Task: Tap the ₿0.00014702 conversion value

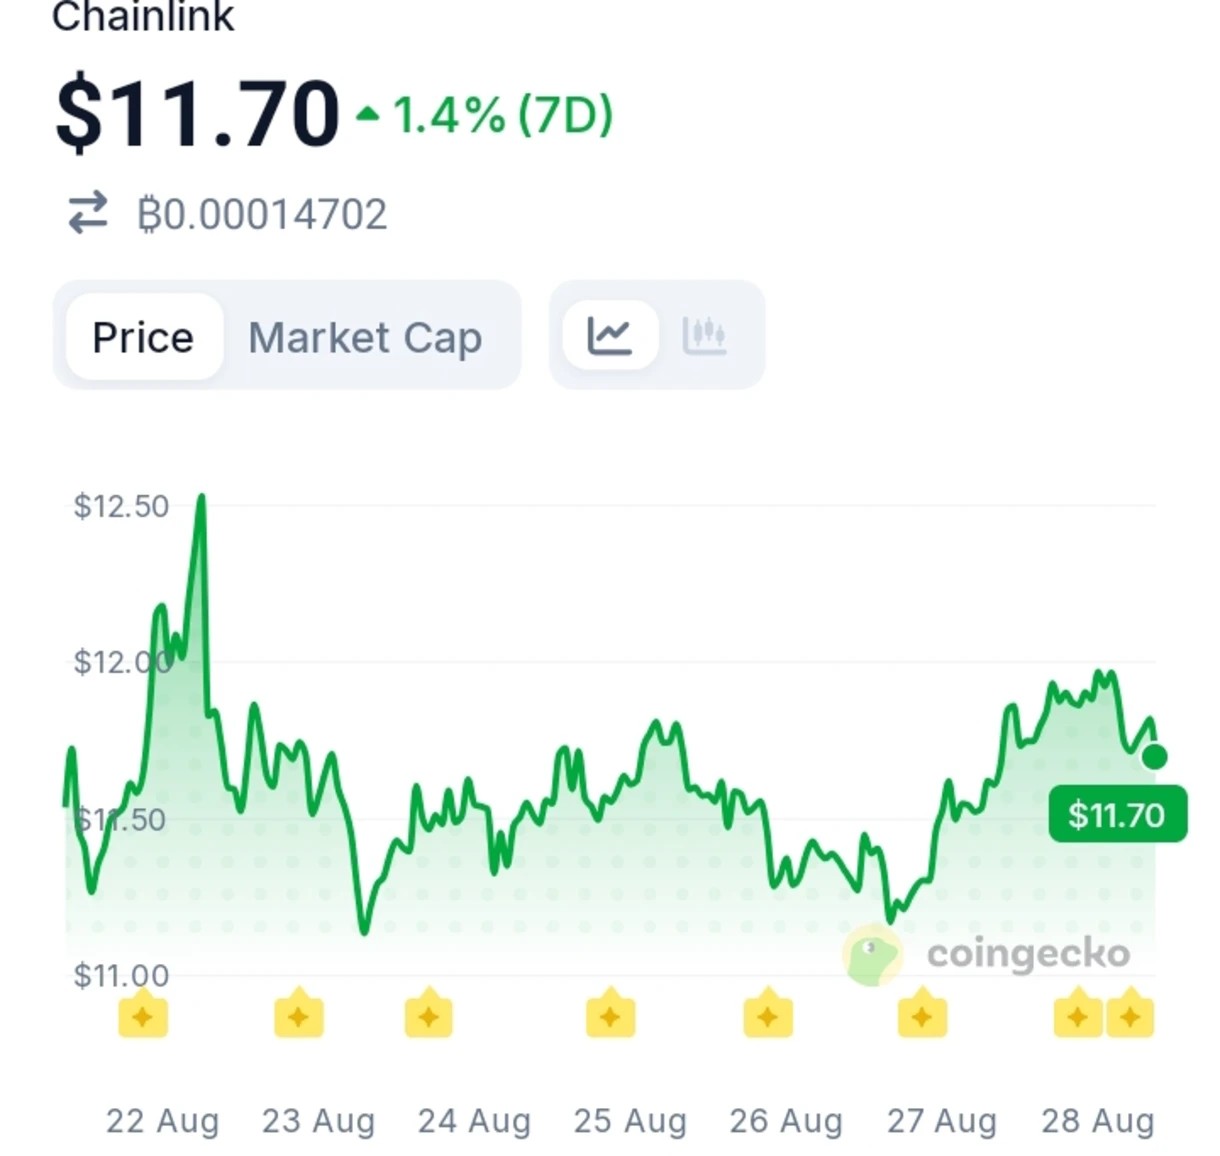Action: click(262, 214)
